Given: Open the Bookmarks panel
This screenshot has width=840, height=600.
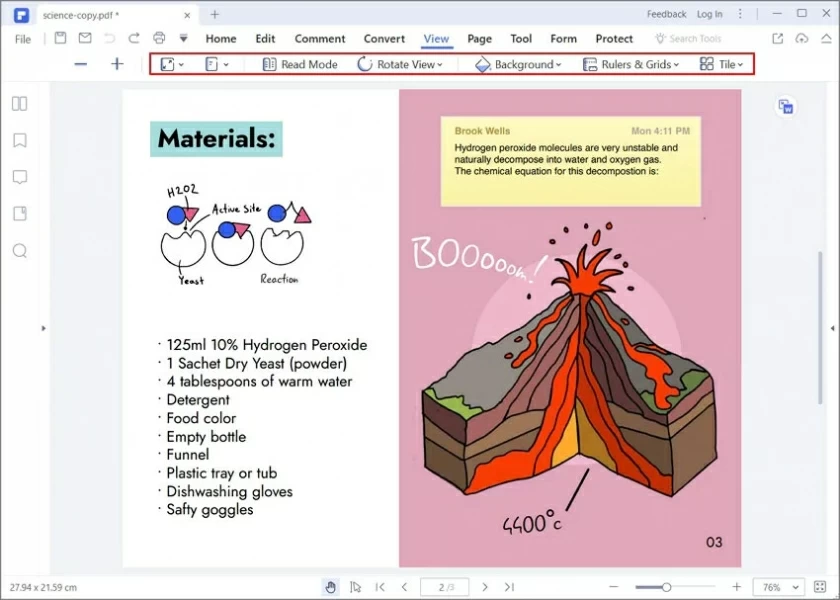Looking at the screenshot, I should point(20,140).
